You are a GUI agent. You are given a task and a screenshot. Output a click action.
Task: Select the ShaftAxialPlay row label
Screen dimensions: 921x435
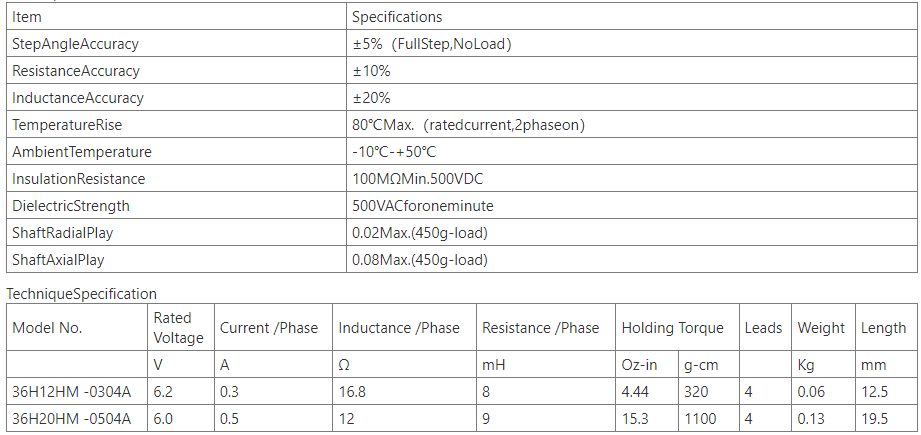[x=58, y=260]
